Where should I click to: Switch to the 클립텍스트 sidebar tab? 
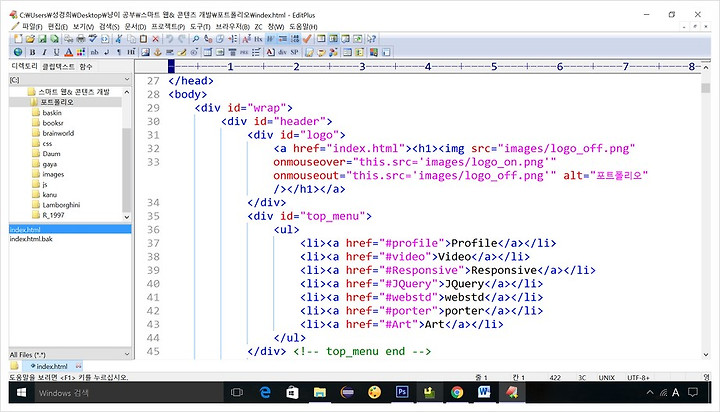pyautogui.click(x=58, y=67)
